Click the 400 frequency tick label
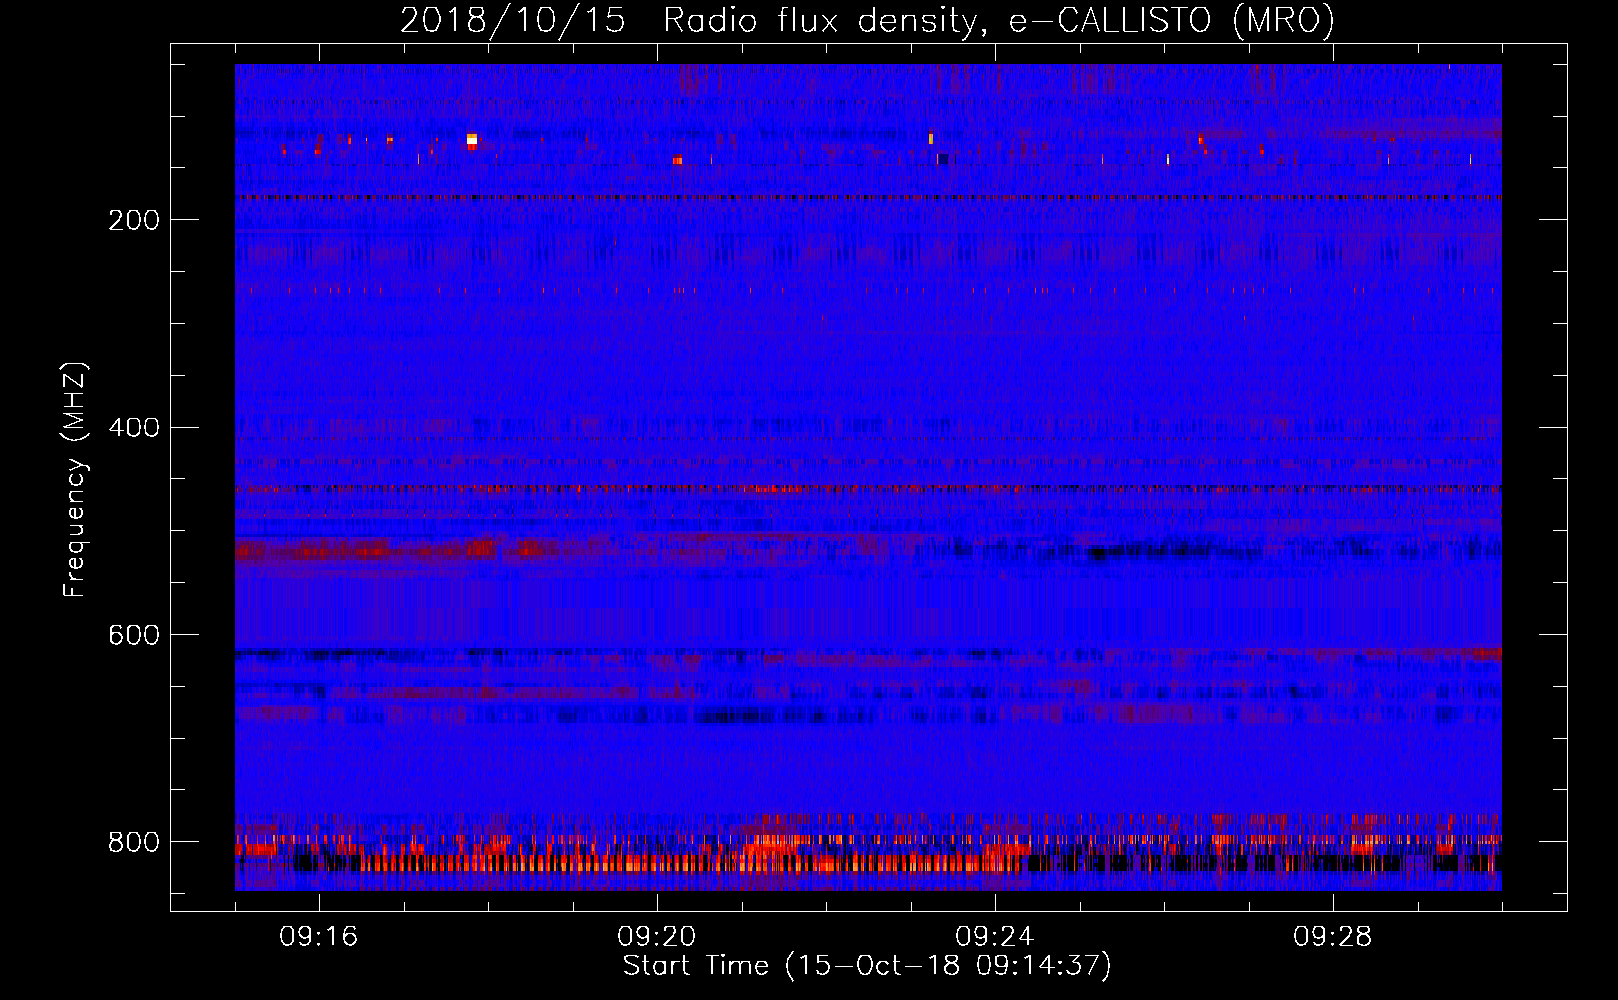This screenshot has height=1000, width=1618. pos(134,428)
